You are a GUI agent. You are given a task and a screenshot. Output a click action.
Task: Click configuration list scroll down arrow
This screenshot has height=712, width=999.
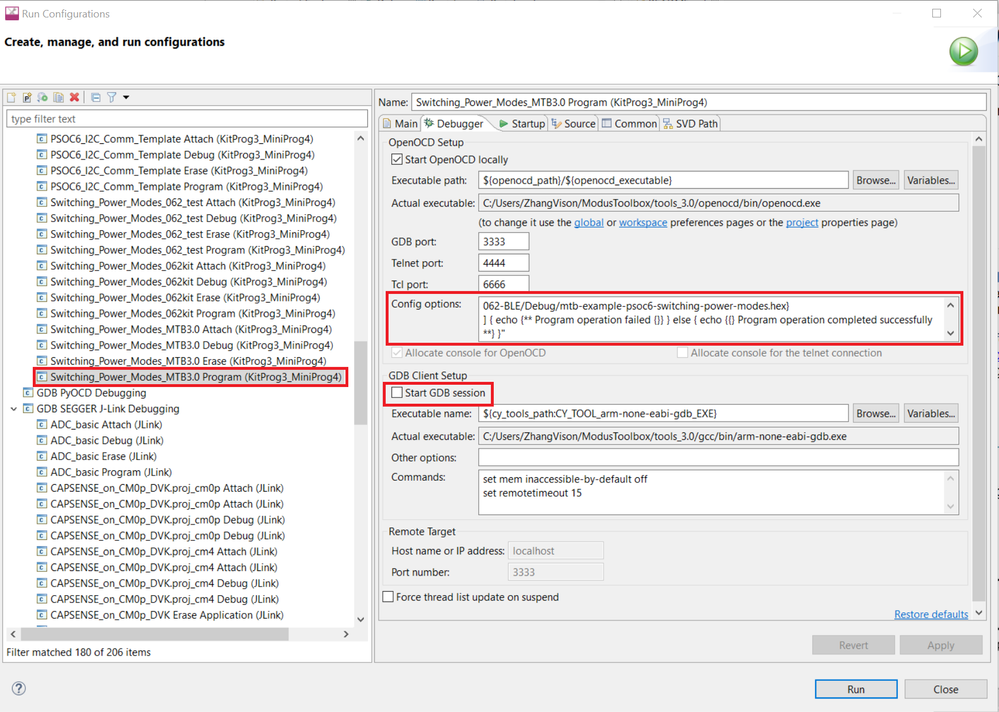pyautogui.click(x=361, y=619)
